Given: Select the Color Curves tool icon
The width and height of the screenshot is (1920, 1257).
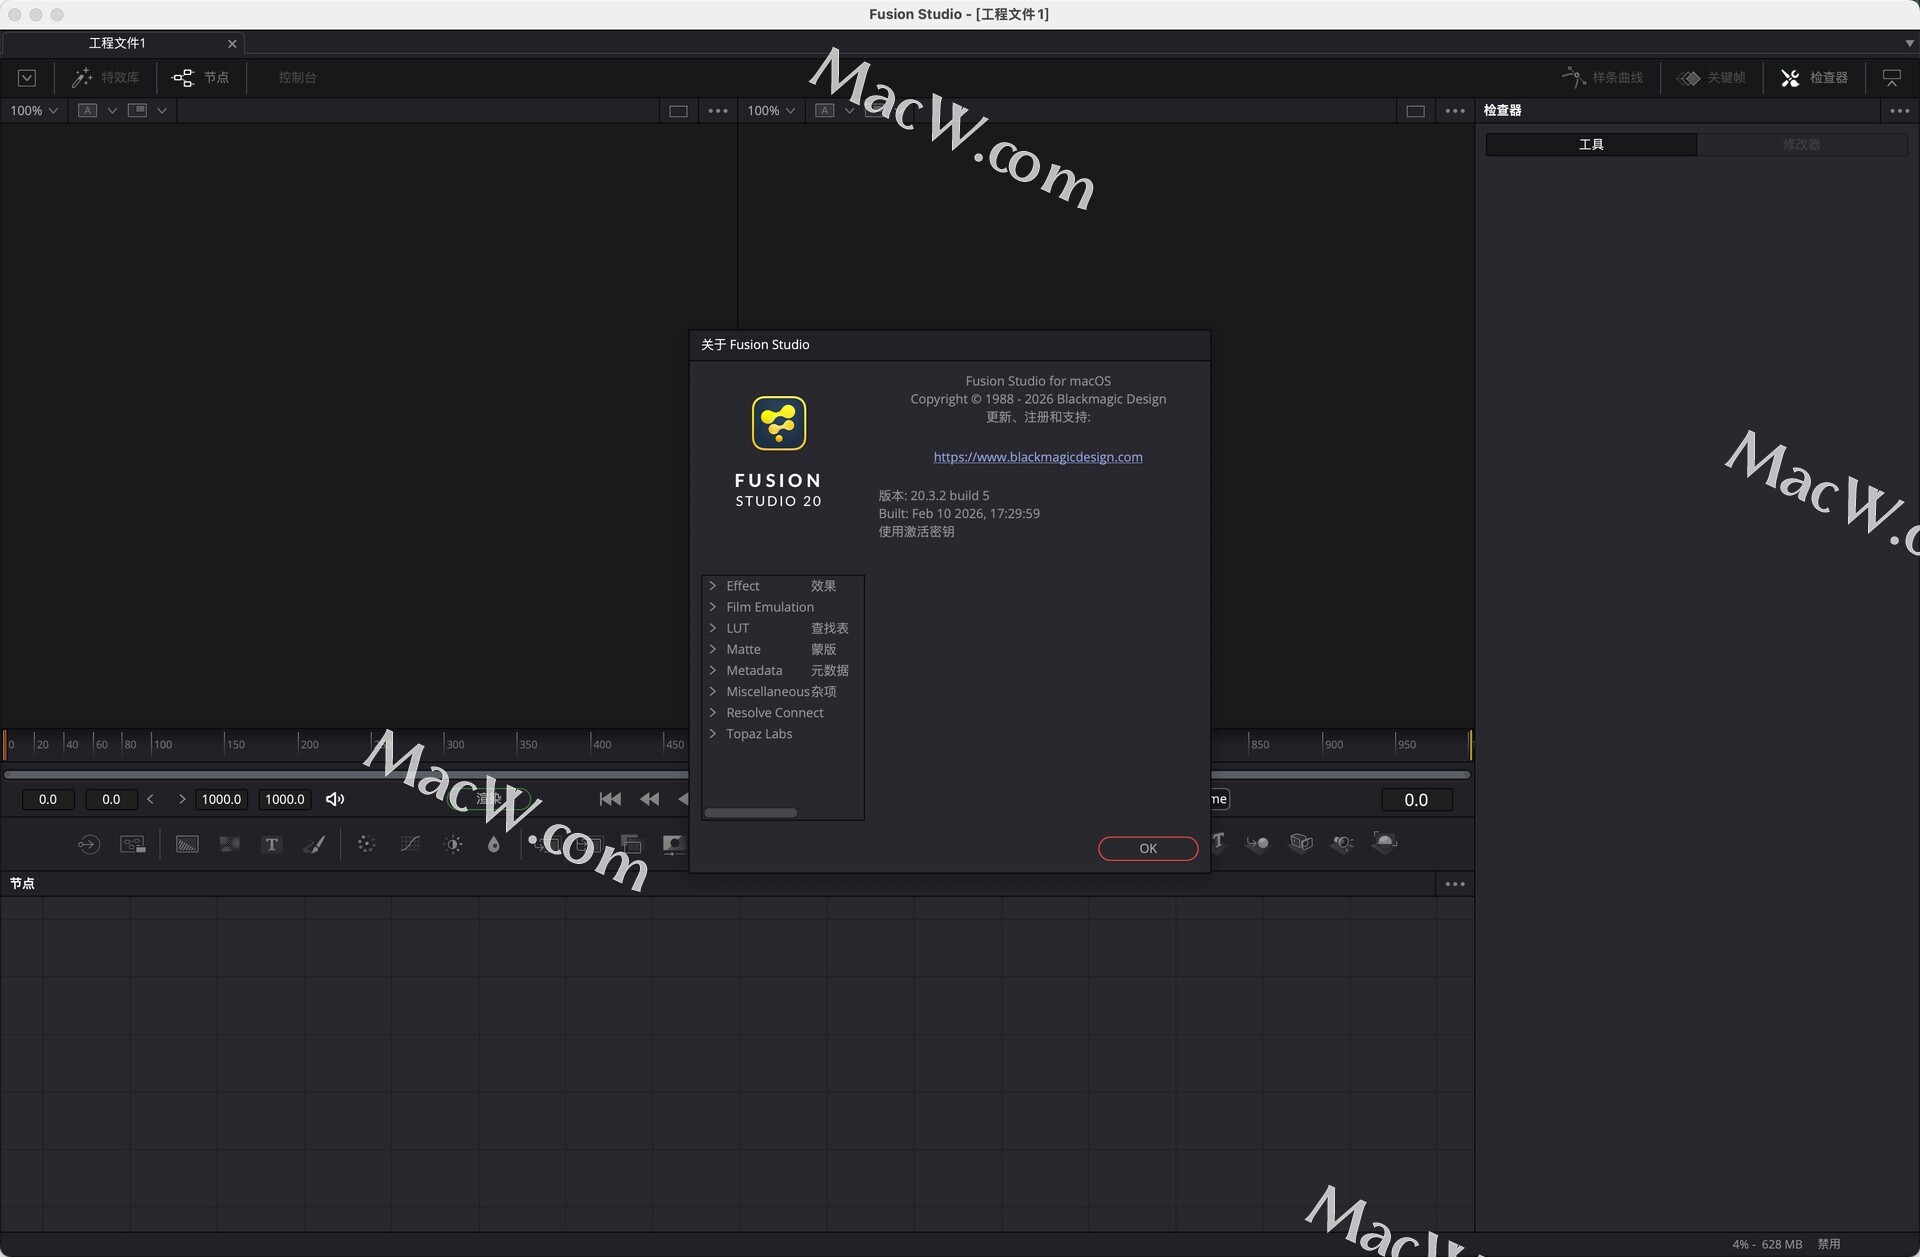Looking at the screenshot, I should point(410,844).
